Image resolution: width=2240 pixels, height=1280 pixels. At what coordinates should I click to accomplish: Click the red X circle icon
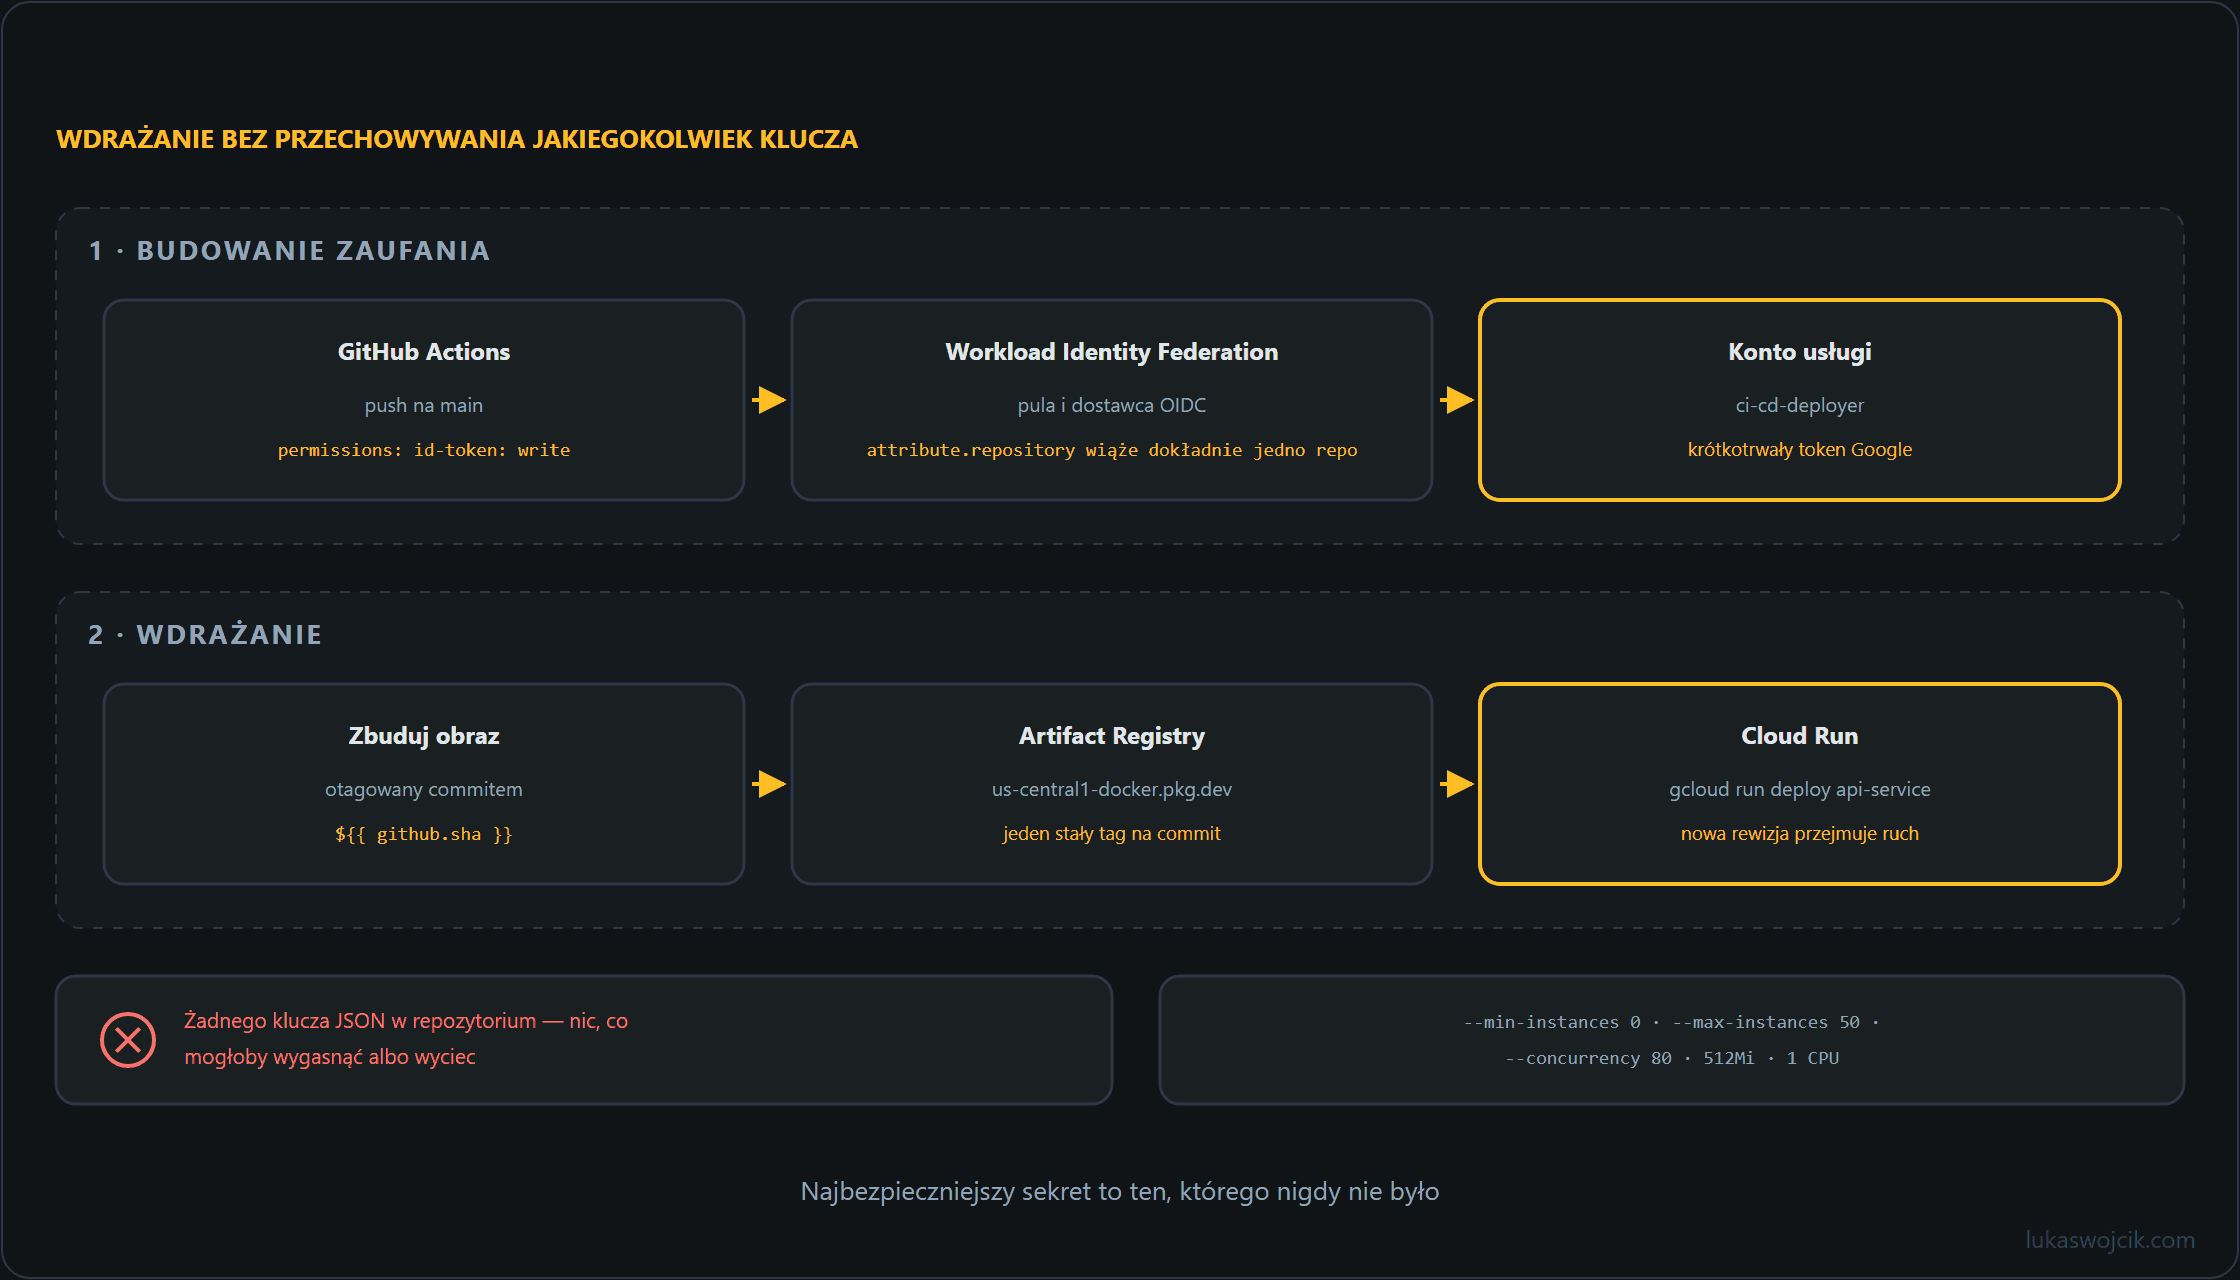click(x=128, y=1040)
